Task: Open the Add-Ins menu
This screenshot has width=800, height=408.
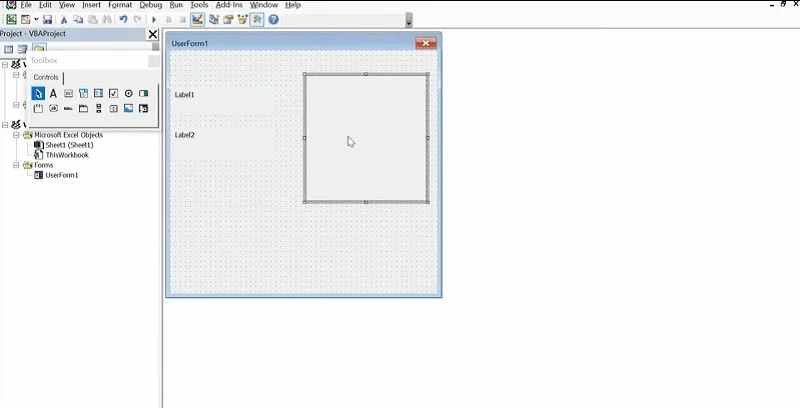Action: pyautogui.click(x=229, y=5)
